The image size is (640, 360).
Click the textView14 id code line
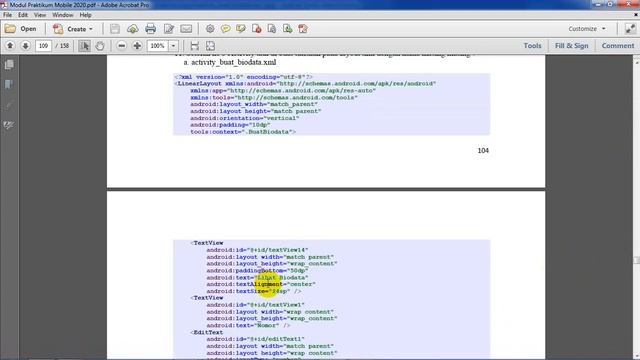[257, 250]
